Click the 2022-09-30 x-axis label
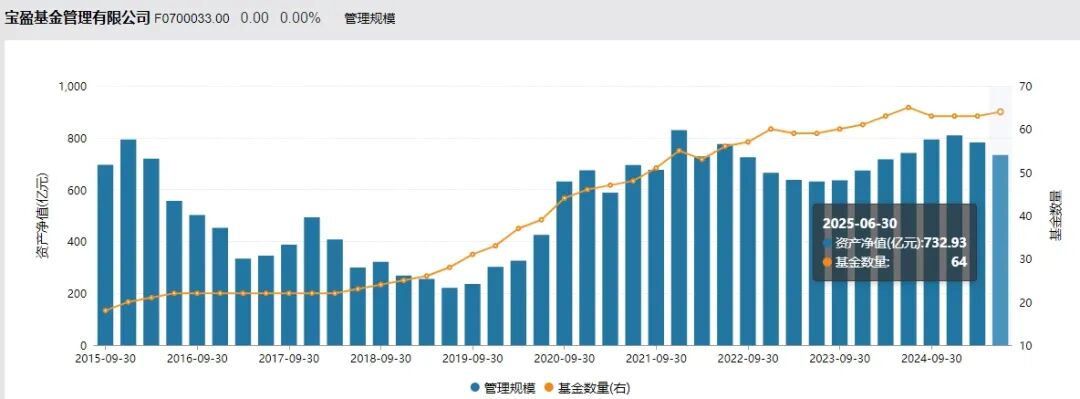The height and width of the screenshot is (399, 1080). [748, 359]
